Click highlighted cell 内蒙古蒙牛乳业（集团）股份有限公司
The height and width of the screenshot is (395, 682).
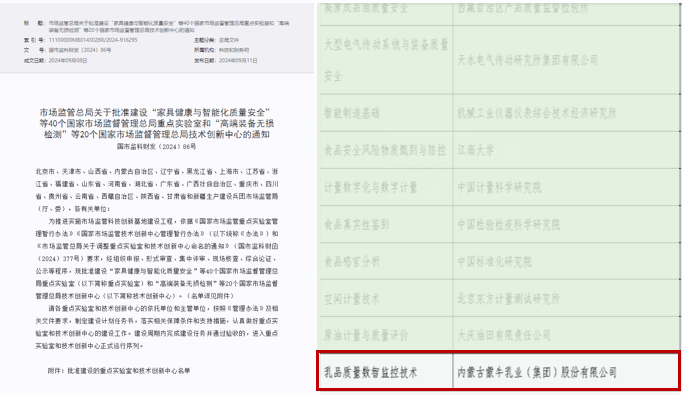coord(565,372)
